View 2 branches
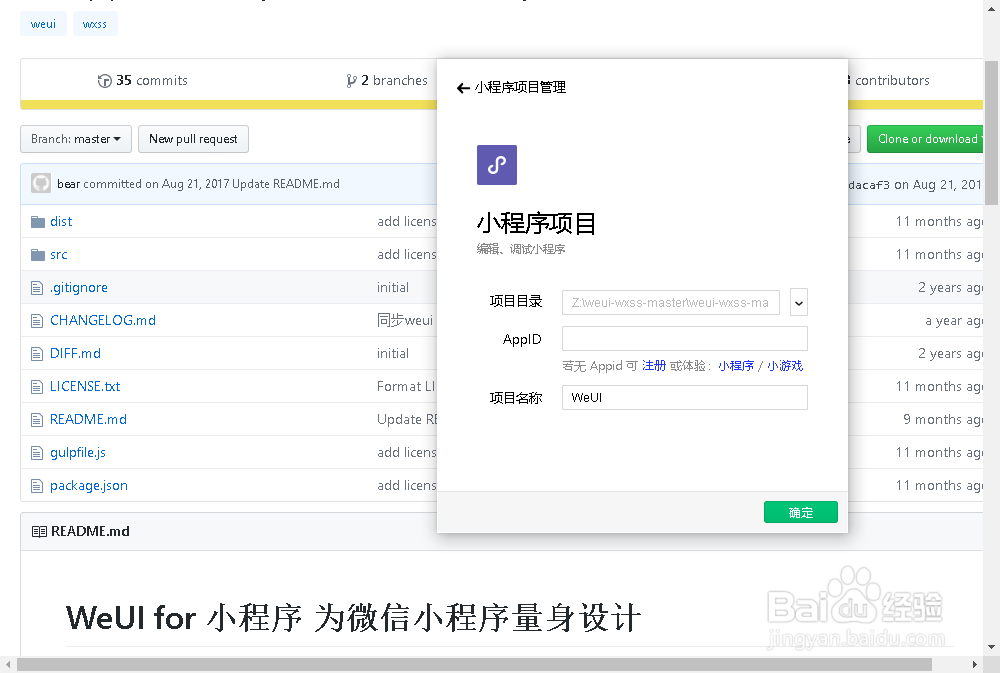Screen dimensions: 1000x673 coord(387,81)
